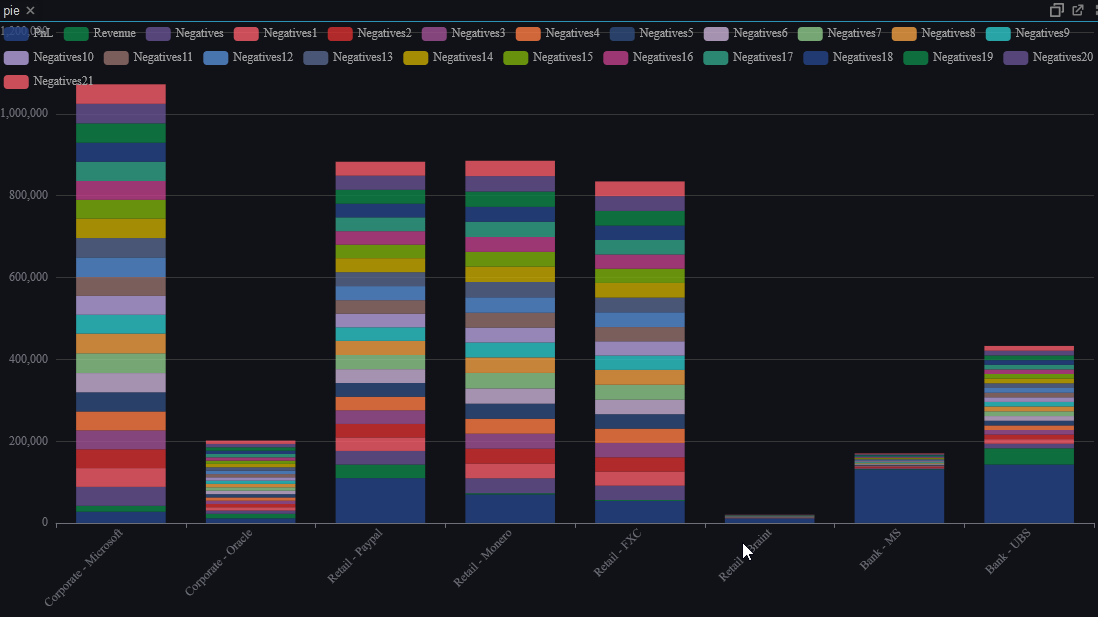The height and width of the screenshot is (617, 1098).
Task: Toggle the Negatives12 series
Action: (262, 57)
